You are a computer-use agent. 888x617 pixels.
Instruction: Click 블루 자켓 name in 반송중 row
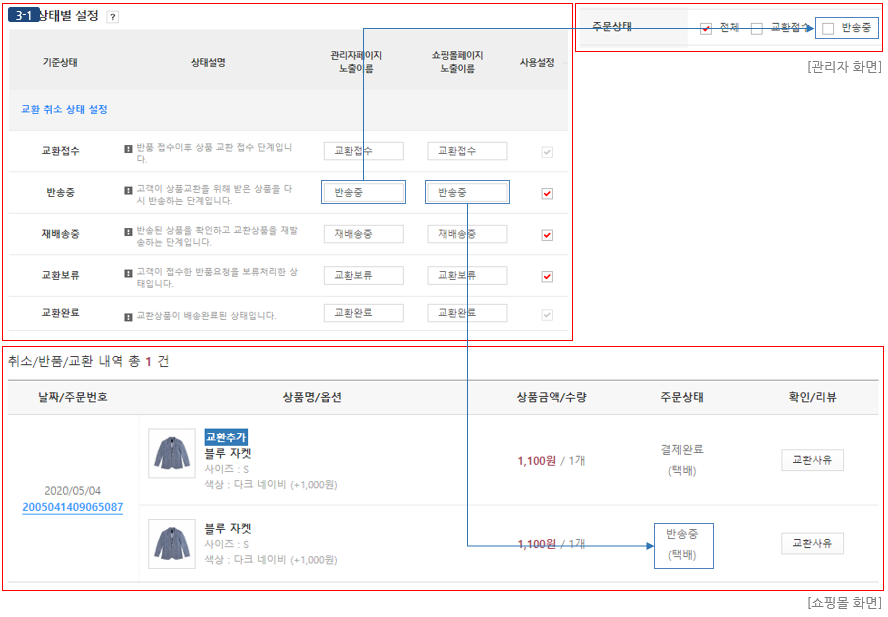(x=228, y=529)
